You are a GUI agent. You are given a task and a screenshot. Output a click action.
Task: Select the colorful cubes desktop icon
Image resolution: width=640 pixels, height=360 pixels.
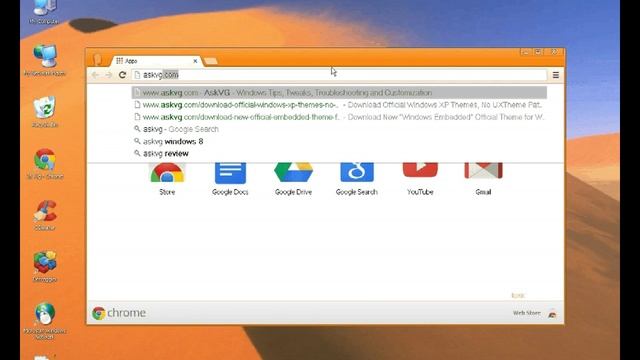pos(45,266)
